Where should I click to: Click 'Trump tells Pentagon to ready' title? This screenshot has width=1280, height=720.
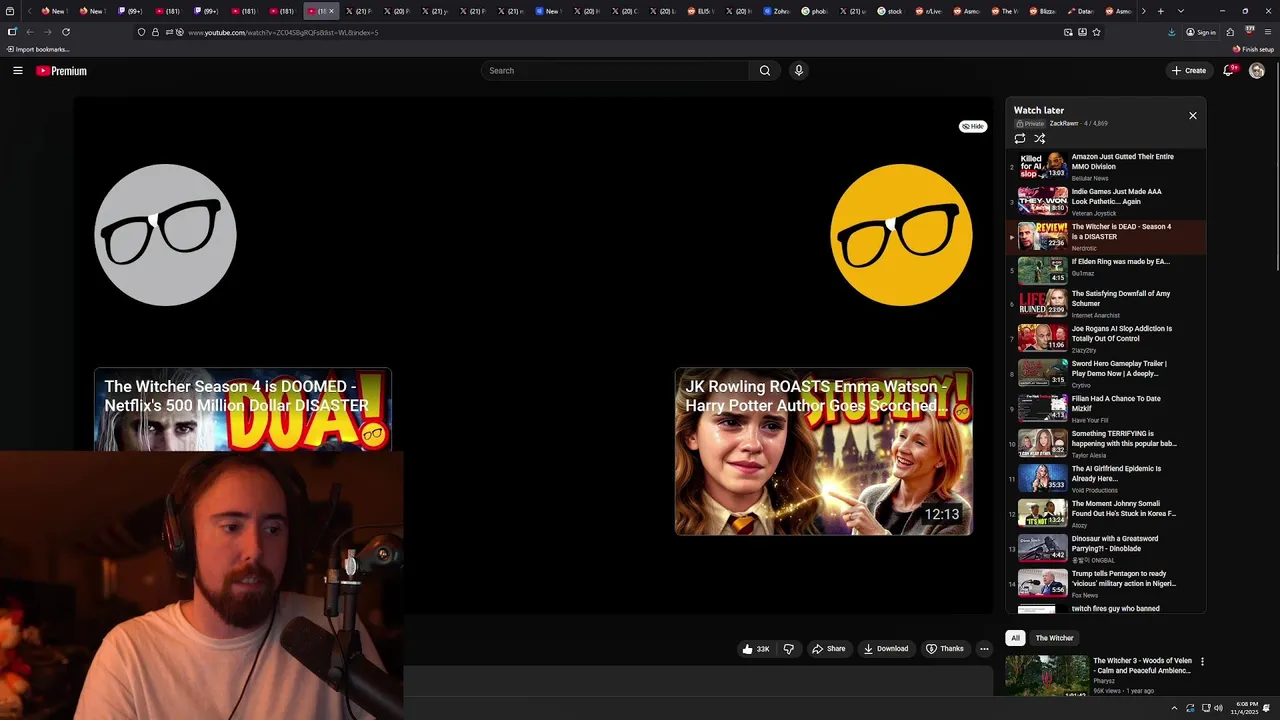1124,579
